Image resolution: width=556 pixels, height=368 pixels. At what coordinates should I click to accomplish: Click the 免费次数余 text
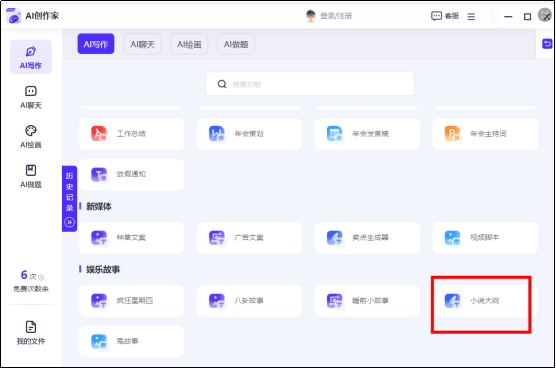coord(31,289)
